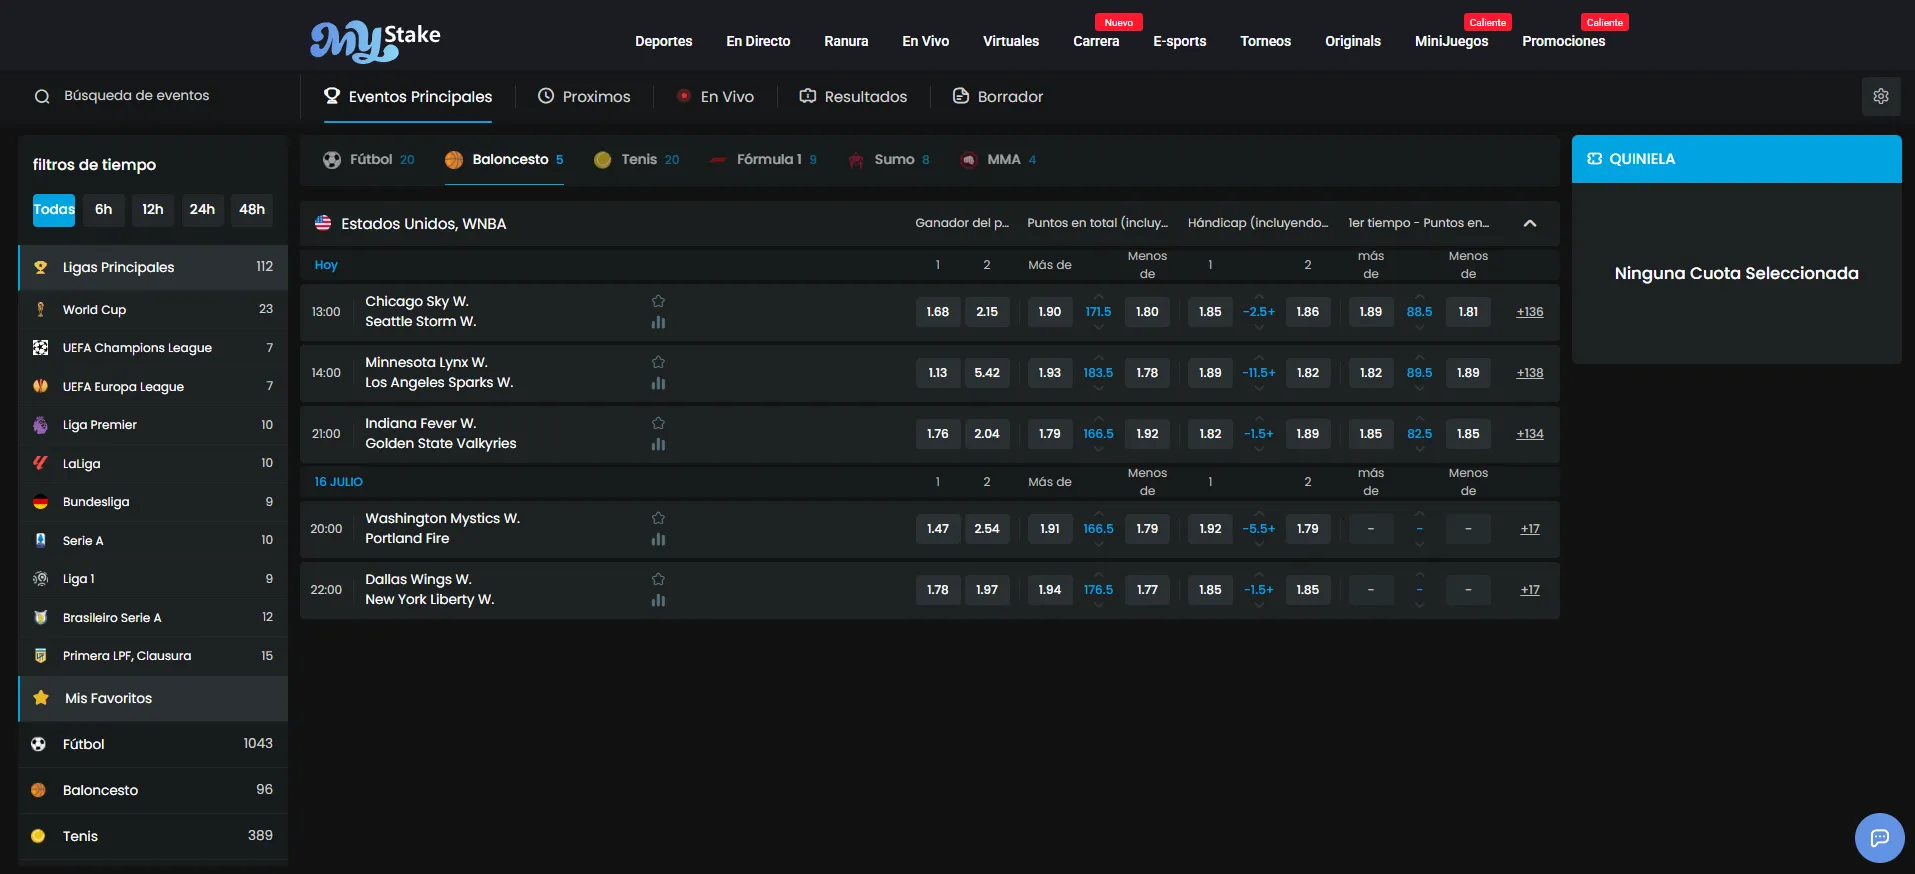This screenshot has height=874, width=1915.
Task: Click the MyStake logo
Action: [x=375, y=41]
